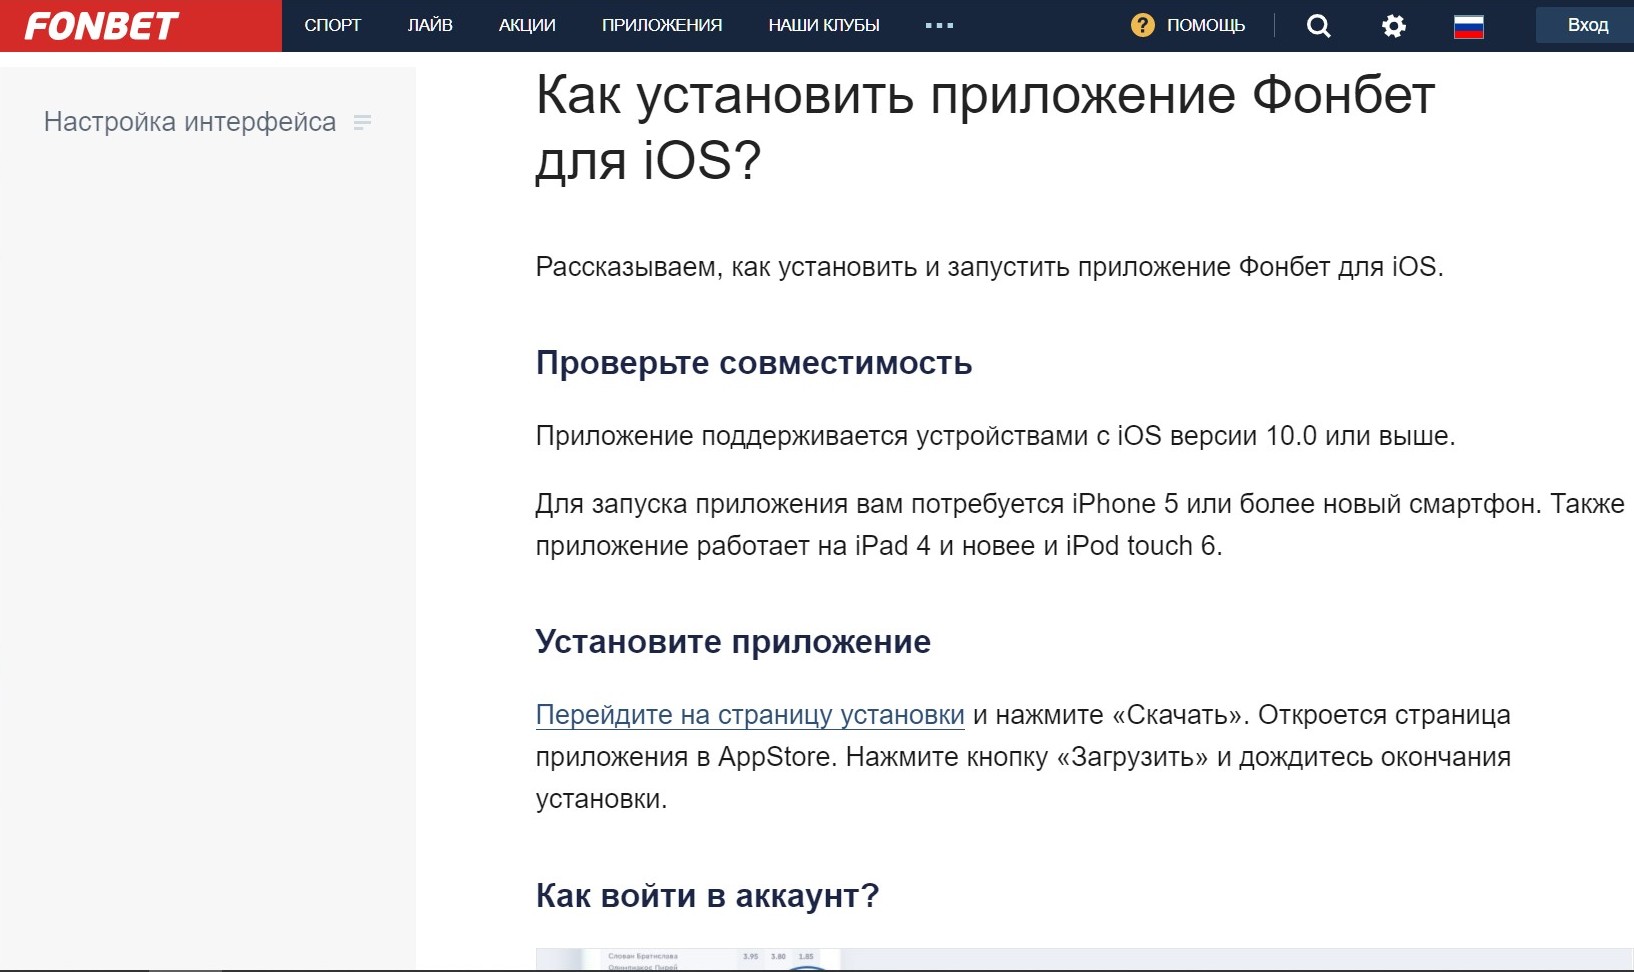
Task: Follow Перейдите на страницу установки link
Action: pyautogui.click(x=750, y=715)
